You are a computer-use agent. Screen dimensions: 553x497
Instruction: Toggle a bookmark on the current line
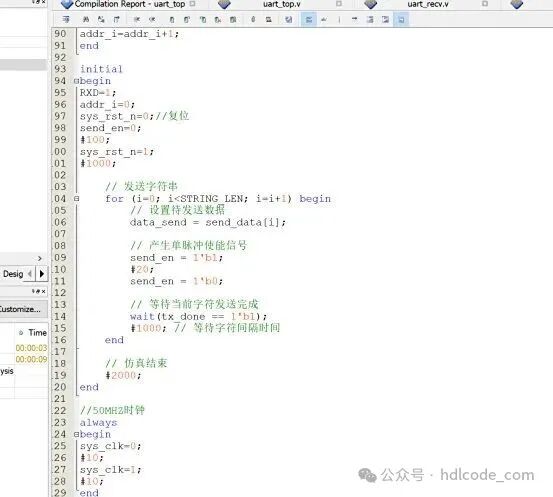172,19
